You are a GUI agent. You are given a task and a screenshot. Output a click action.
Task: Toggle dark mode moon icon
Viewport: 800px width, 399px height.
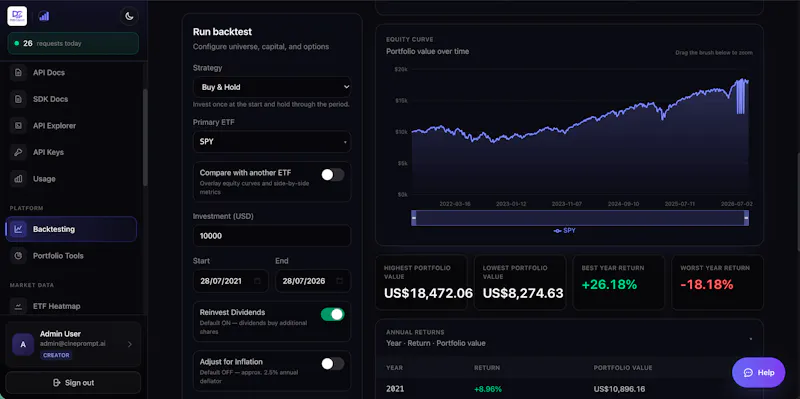click(129, 16)
